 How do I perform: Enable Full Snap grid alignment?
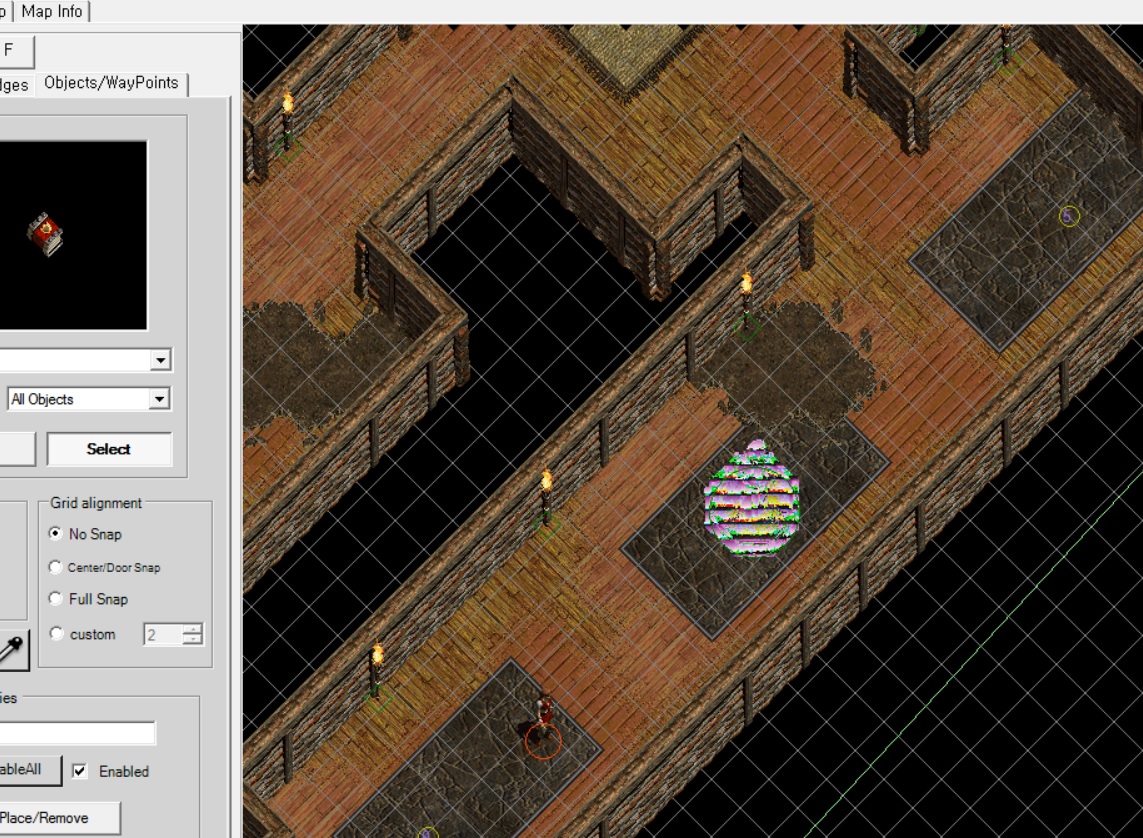pyautogui.click(x=55, y=599)
